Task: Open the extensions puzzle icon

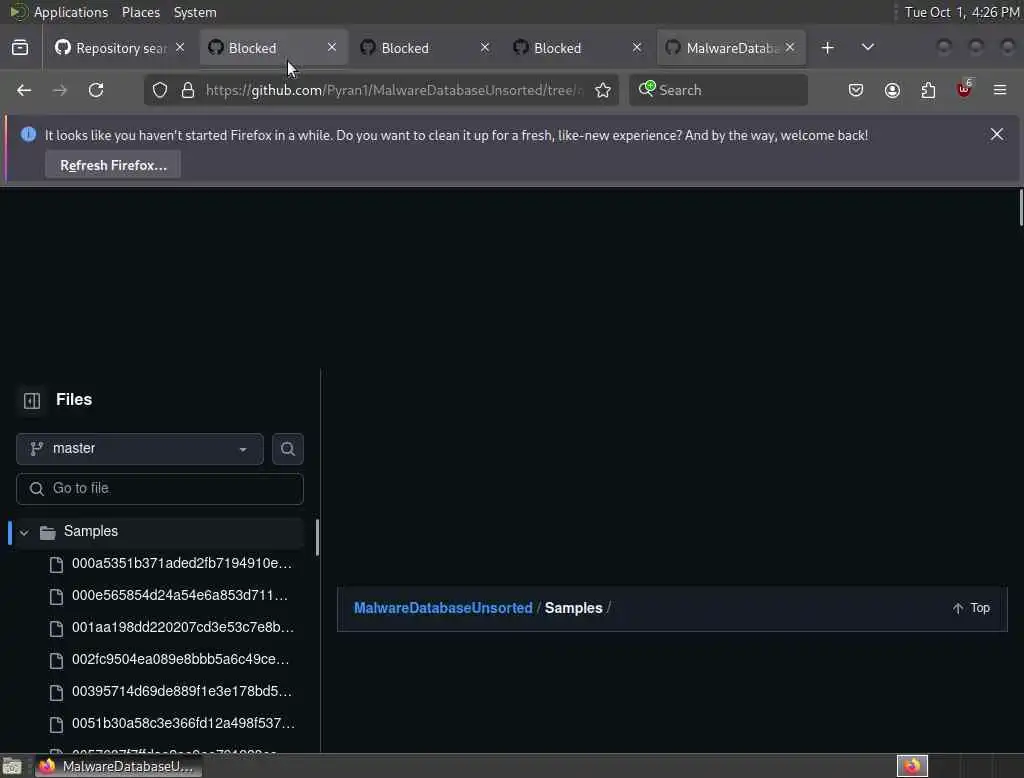Action: pos(928,90)
